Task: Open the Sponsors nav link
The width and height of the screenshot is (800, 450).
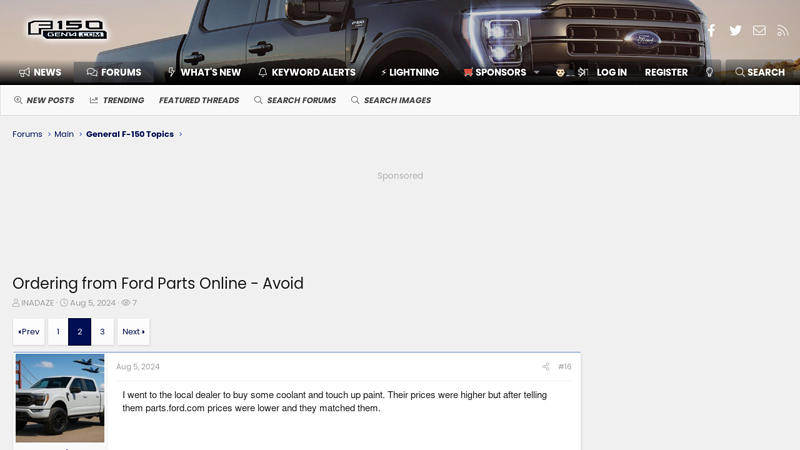Action: coord(495,72)
